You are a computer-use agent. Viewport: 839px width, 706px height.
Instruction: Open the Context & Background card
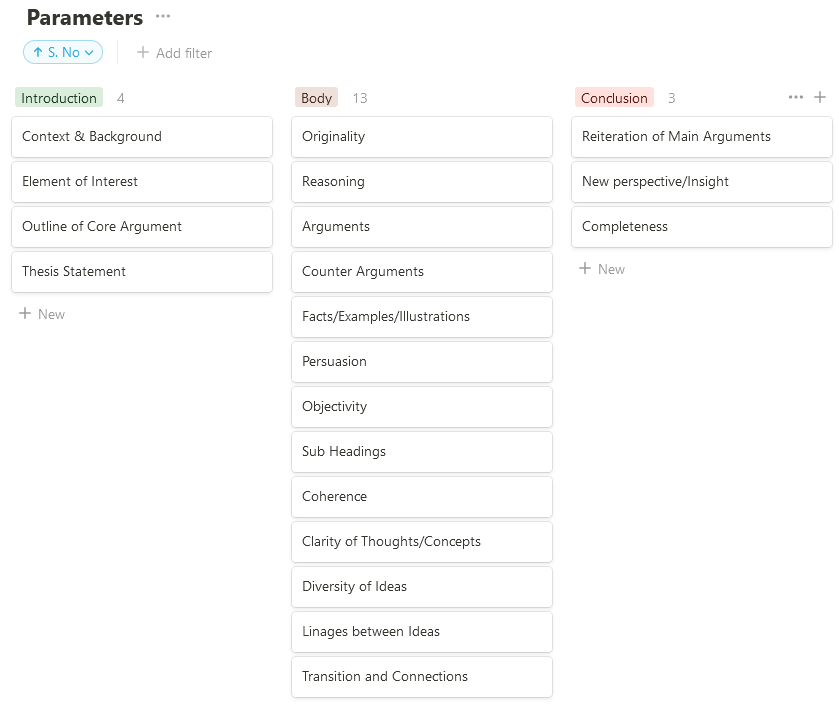[141, 137]
